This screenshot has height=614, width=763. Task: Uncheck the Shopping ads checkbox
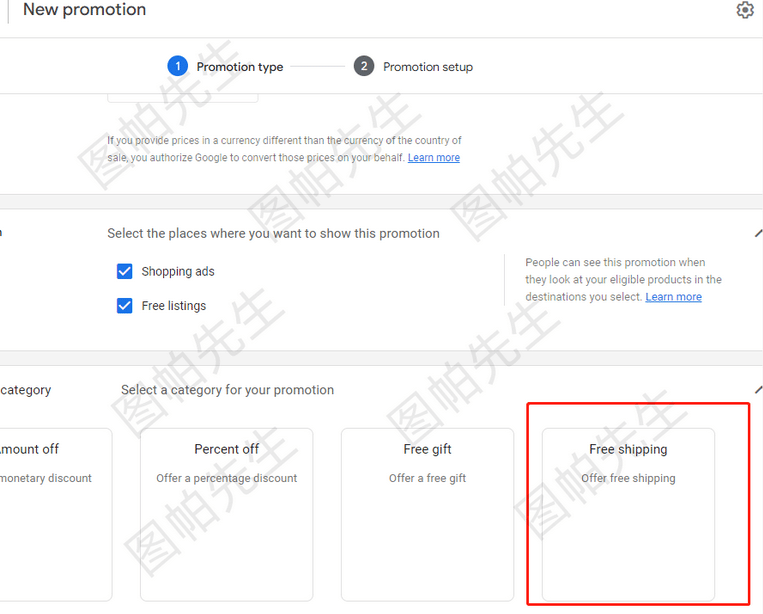point(125,271)
